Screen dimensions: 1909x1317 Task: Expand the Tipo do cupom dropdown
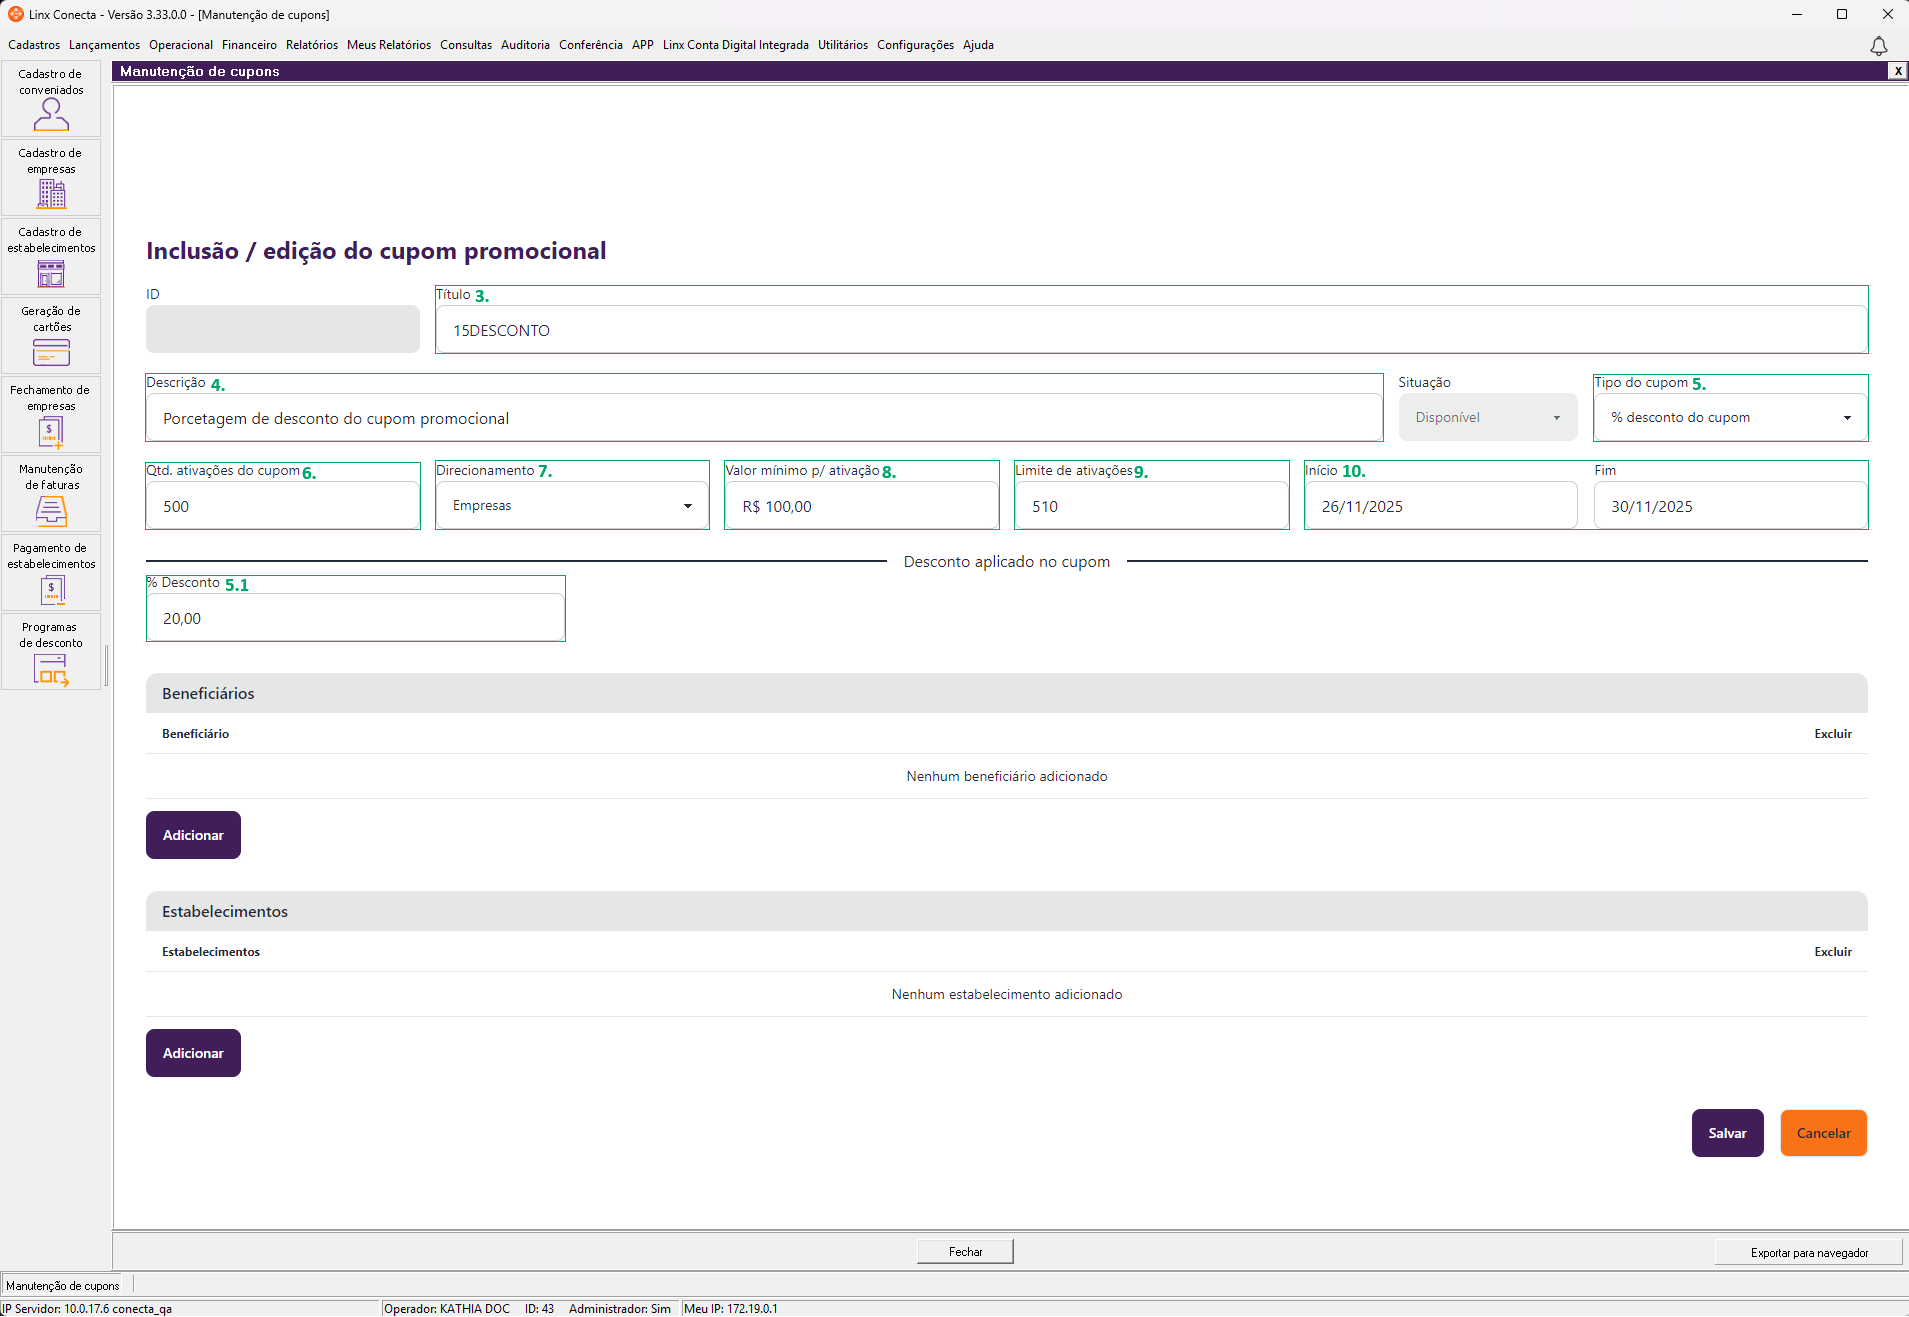(1730, 418)
